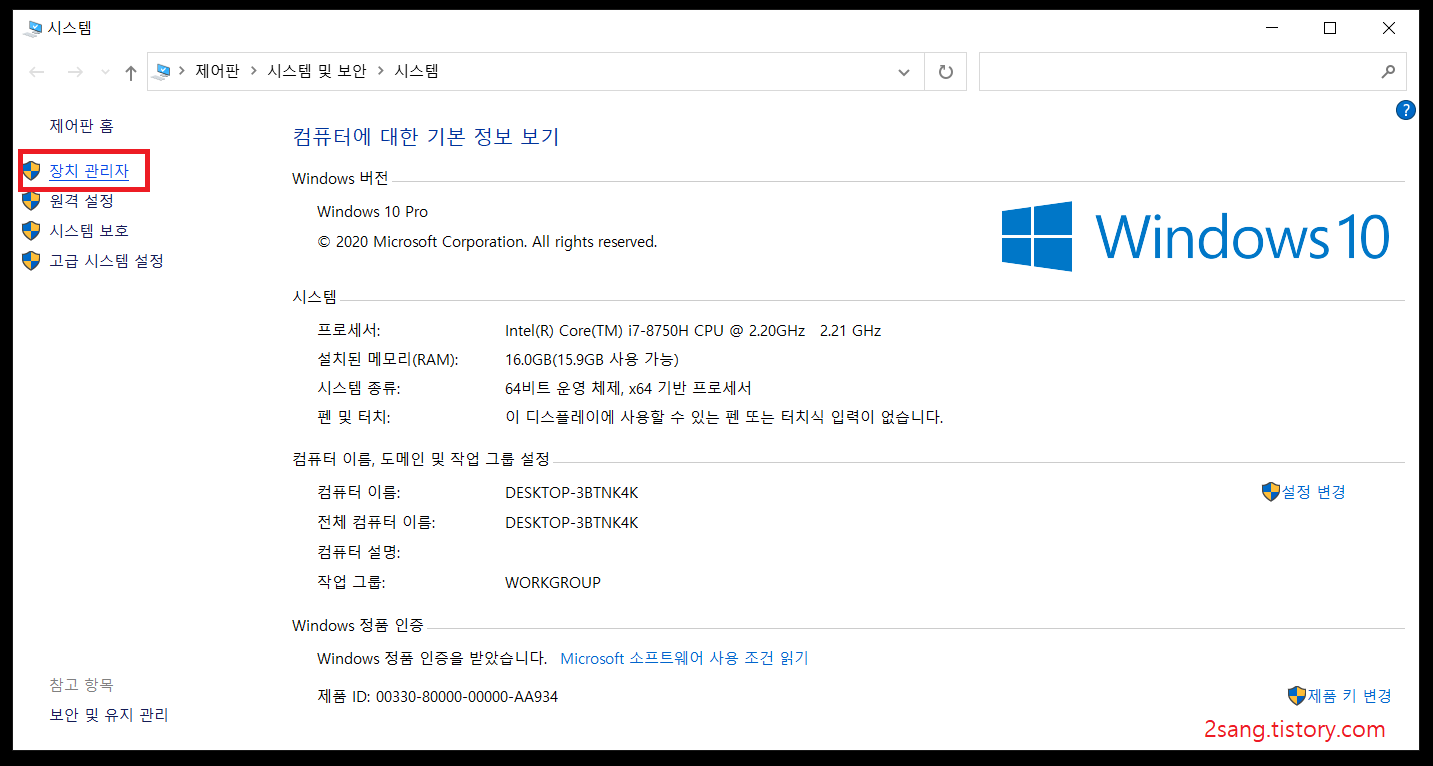Click 제품 키 변경 link

tap(1350, 696)
